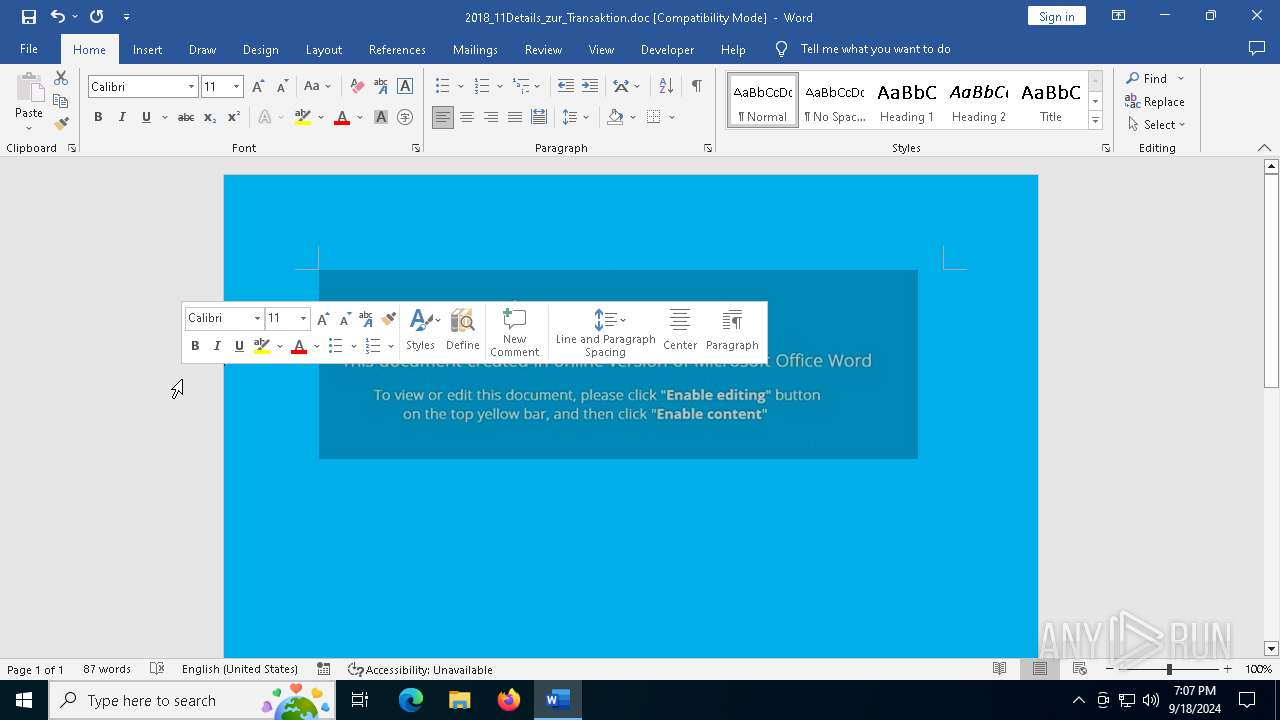Screen dimensions: 1280x720
Task: Open mini toolbar font name dropdown
Action: (x=257, y=318)
